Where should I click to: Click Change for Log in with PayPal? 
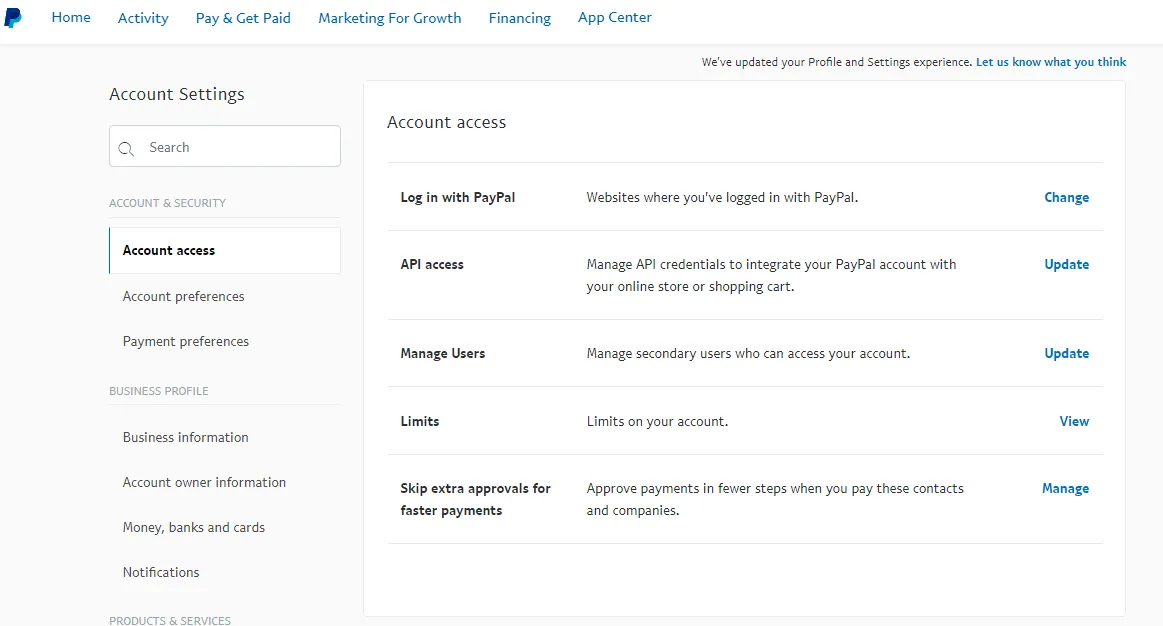coord(1067,197)
